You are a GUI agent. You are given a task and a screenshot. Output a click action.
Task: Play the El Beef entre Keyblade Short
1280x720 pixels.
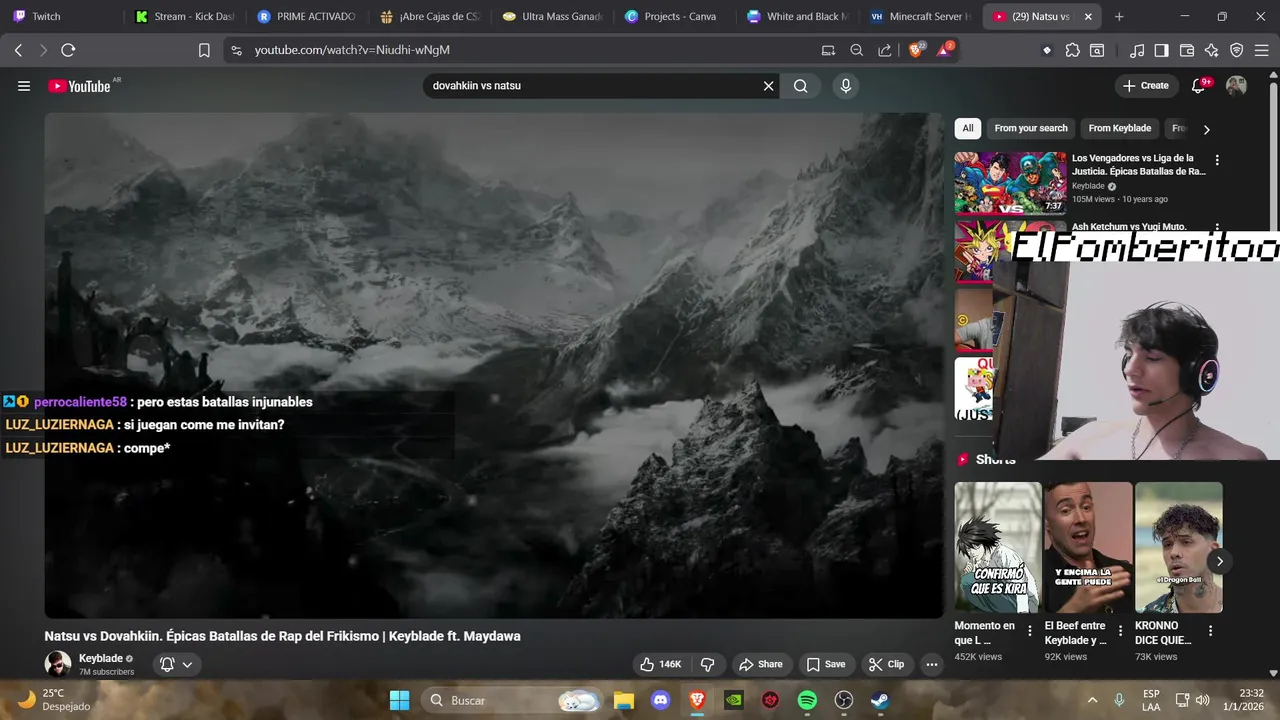(x=1088, y=547)
